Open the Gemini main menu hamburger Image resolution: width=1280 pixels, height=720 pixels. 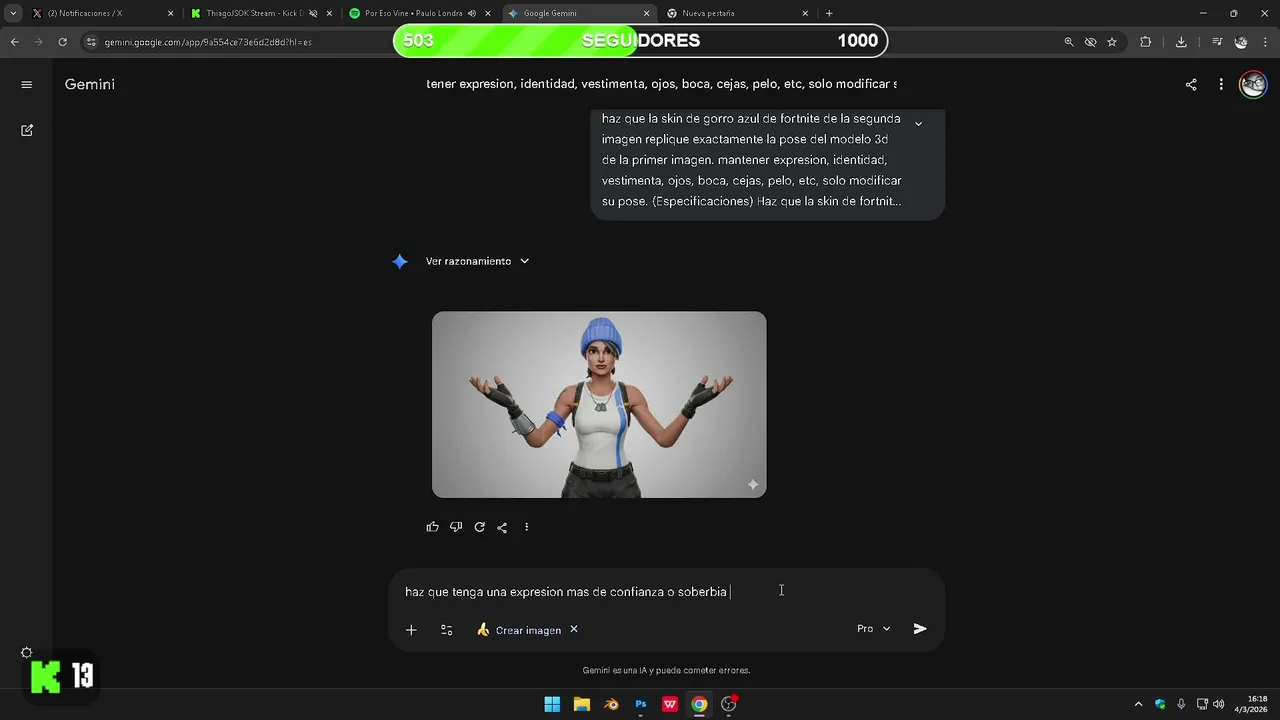point(27,84)
